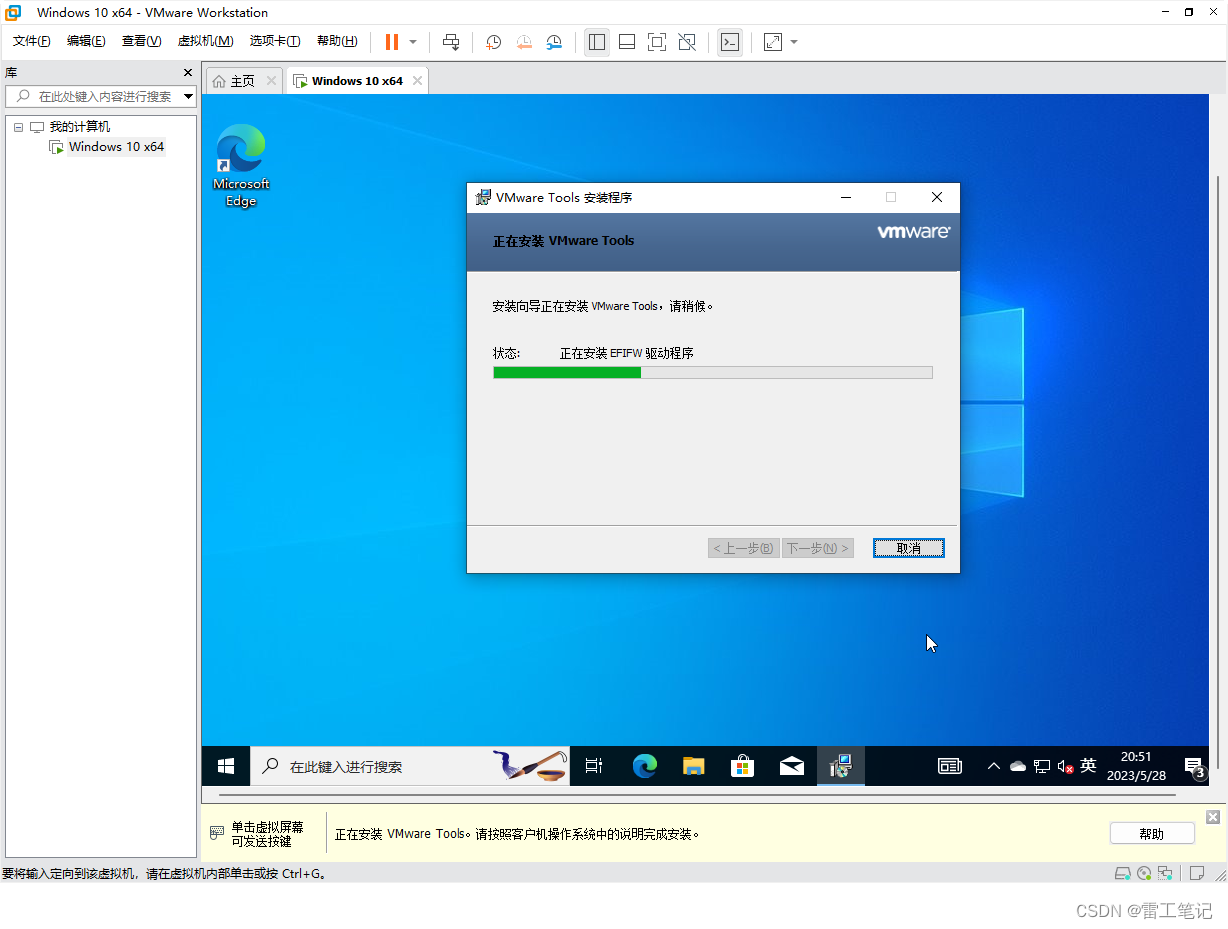The height and width of the screenshot is (929, 1228).
Task: Open Task View in guest taskbar
Action: pos(594,766)
